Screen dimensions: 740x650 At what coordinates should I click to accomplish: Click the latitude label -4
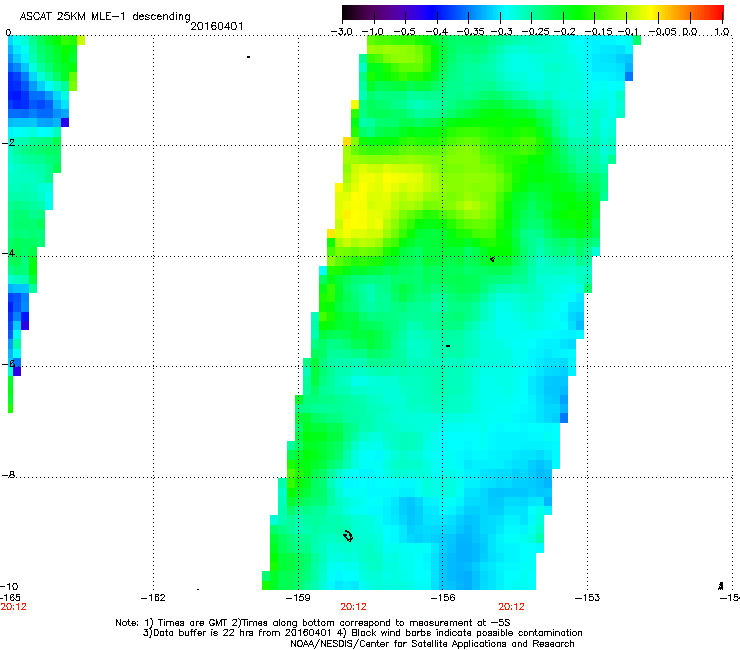pos(8,253)
